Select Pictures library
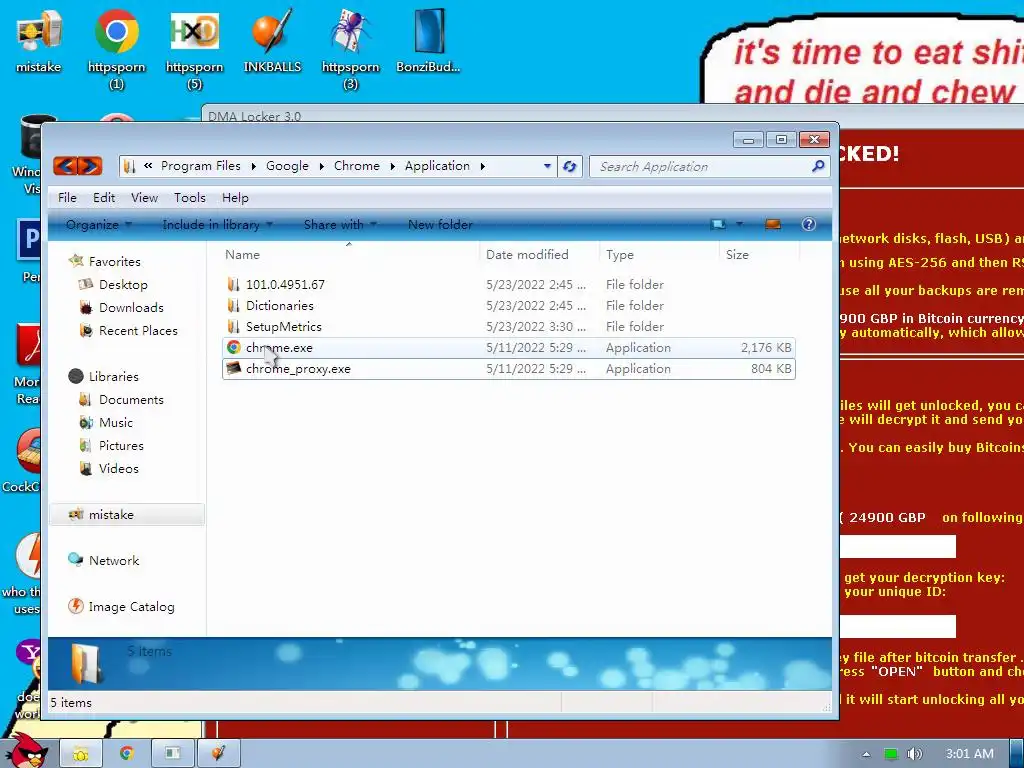The image size is (1024, 768). (121, 445)
